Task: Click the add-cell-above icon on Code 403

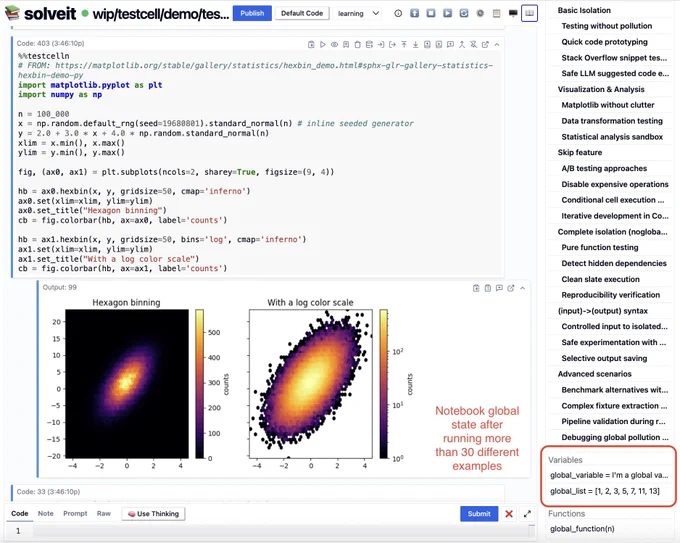Action: (427, 44)
